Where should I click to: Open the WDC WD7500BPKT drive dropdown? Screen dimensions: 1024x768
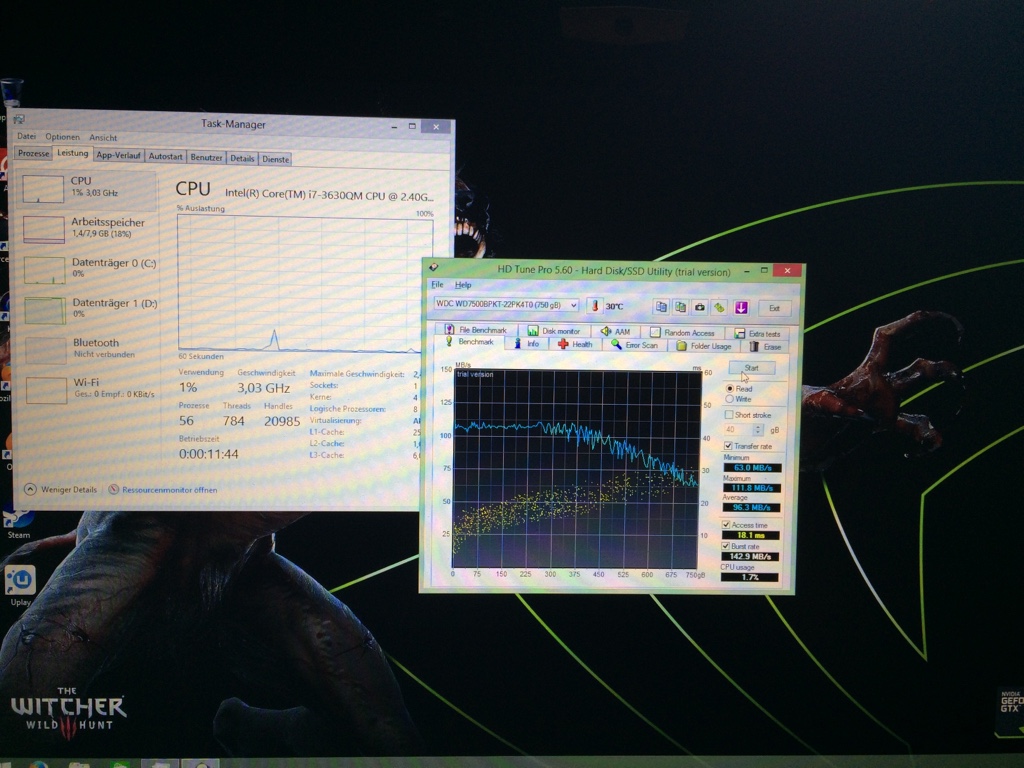pyautogui.click(x=506, y=305)
